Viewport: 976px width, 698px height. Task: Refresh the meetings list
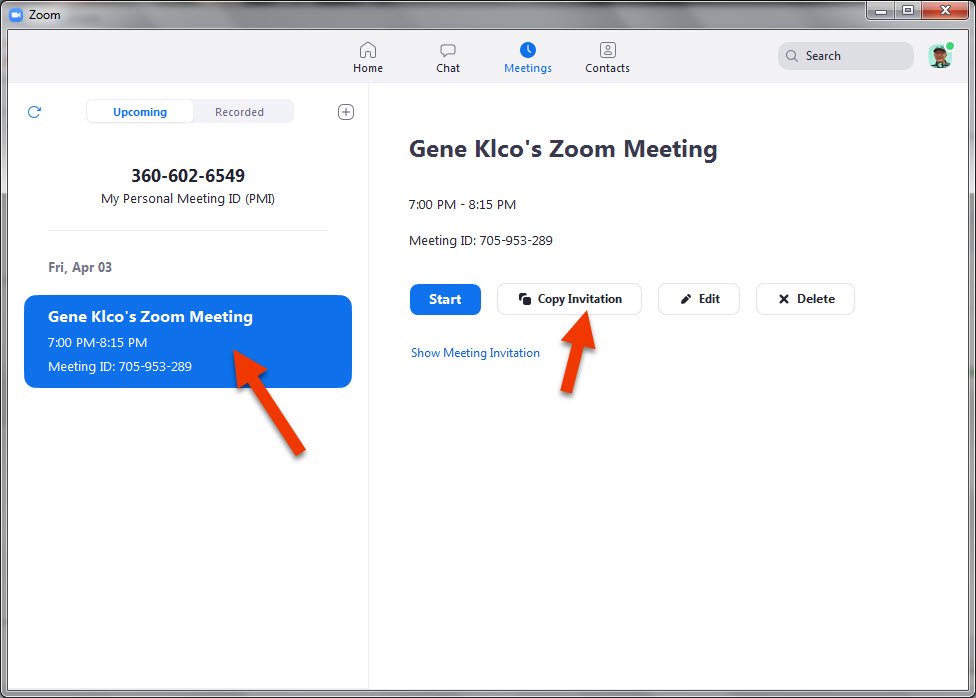point(34,112)
